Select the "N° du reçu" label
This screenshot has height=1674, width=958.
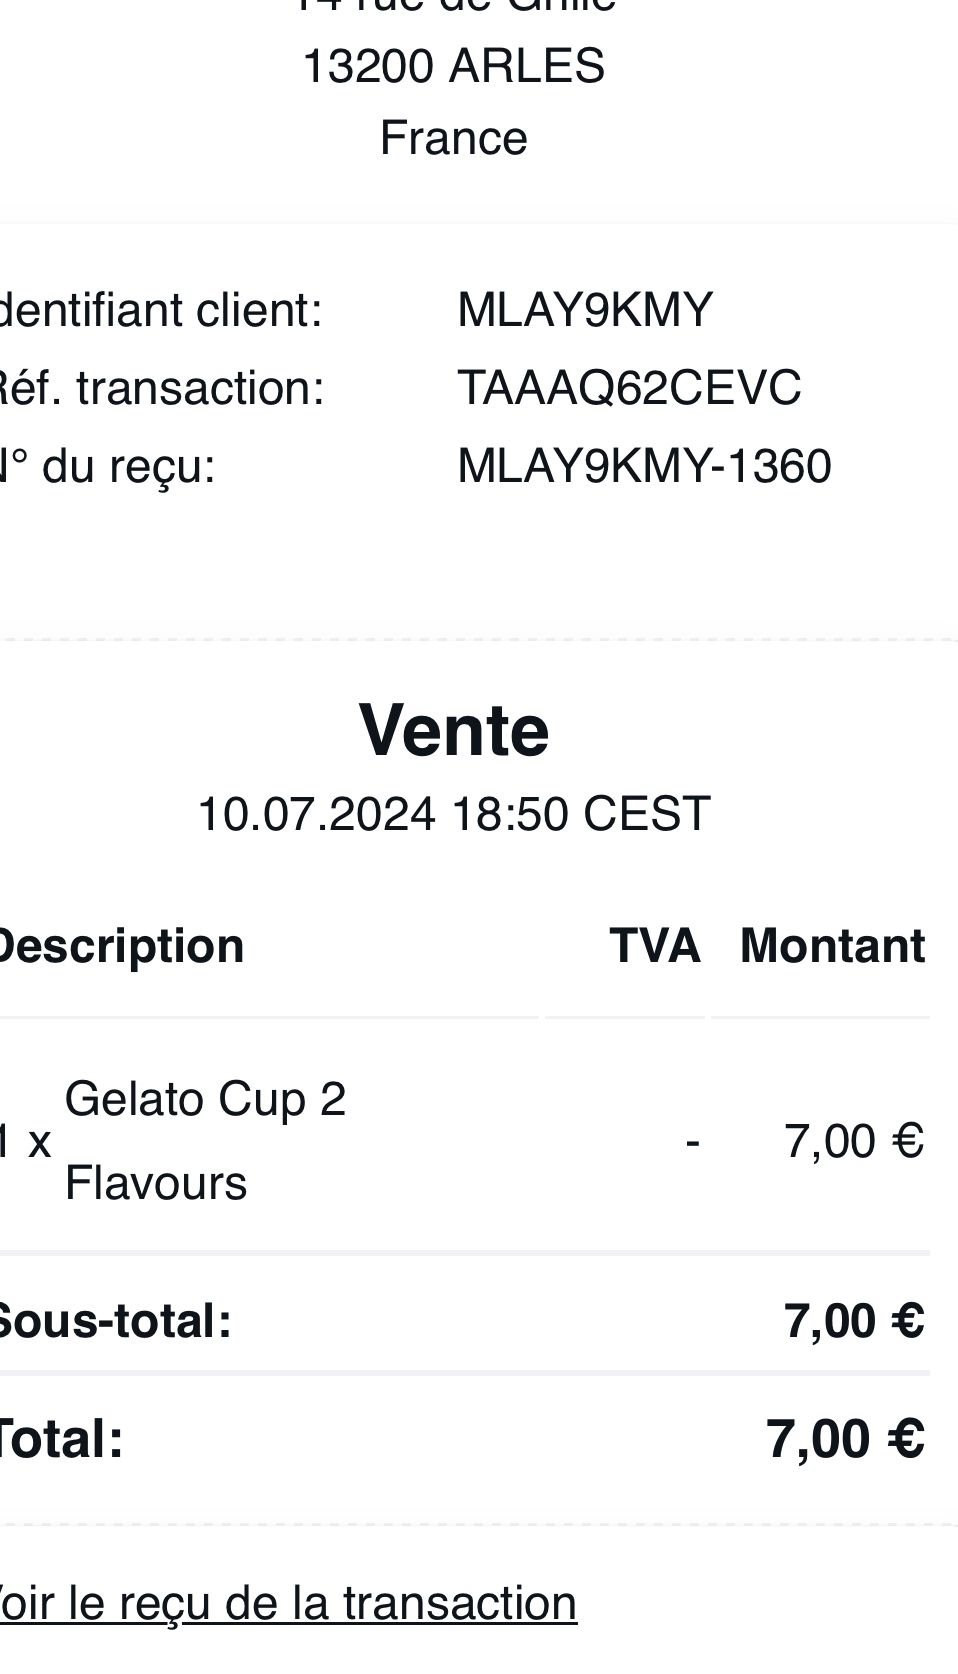(x=108, y=466)
